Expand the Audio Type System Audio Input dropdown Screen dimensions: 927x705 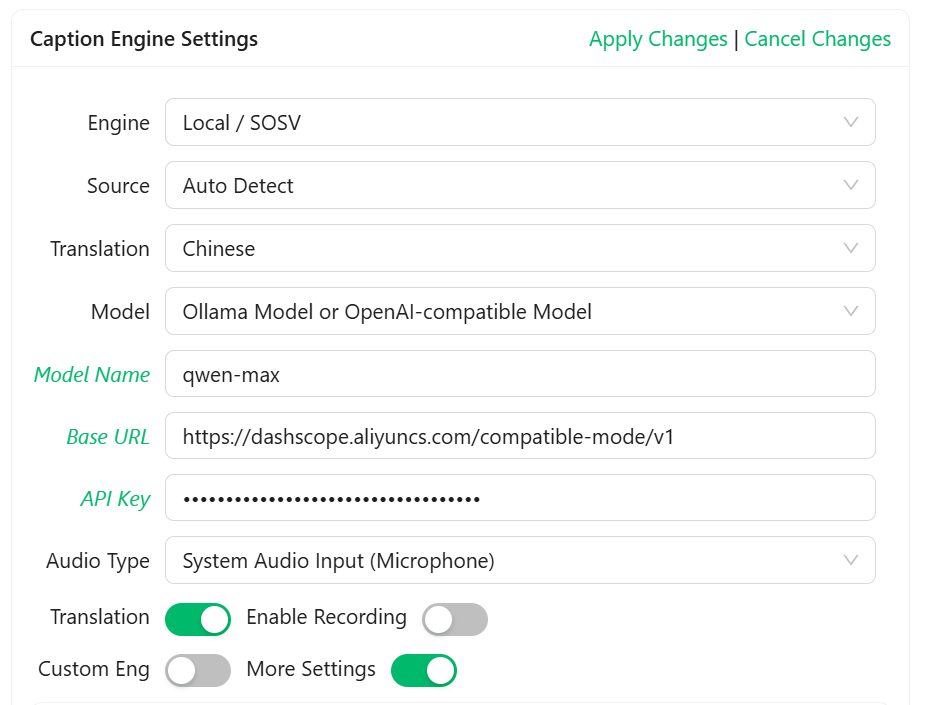(x=500, y=561)
